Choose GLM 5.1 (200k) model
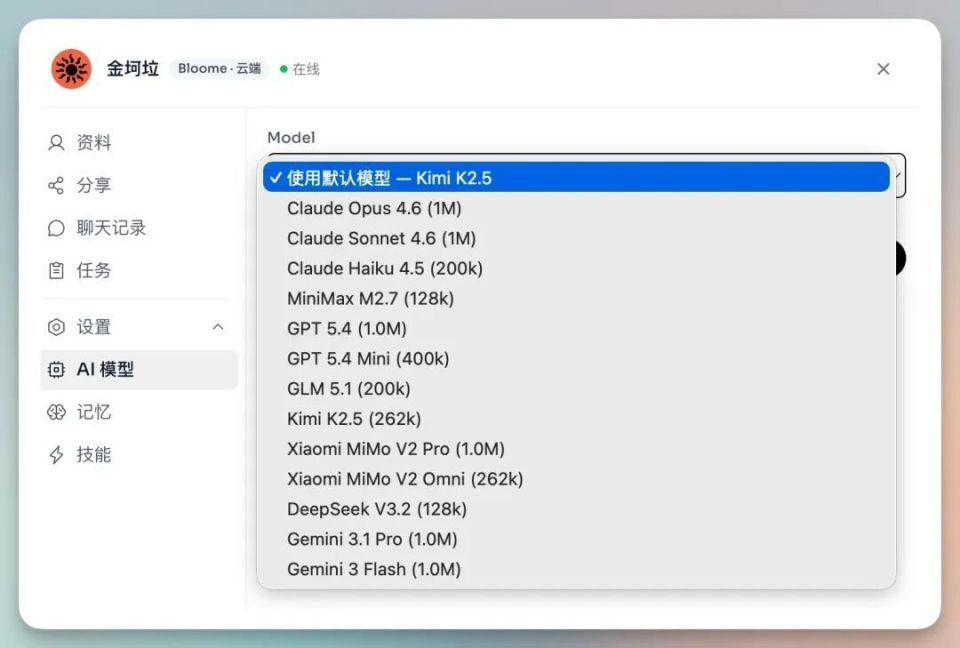 (x=348, y=389)
